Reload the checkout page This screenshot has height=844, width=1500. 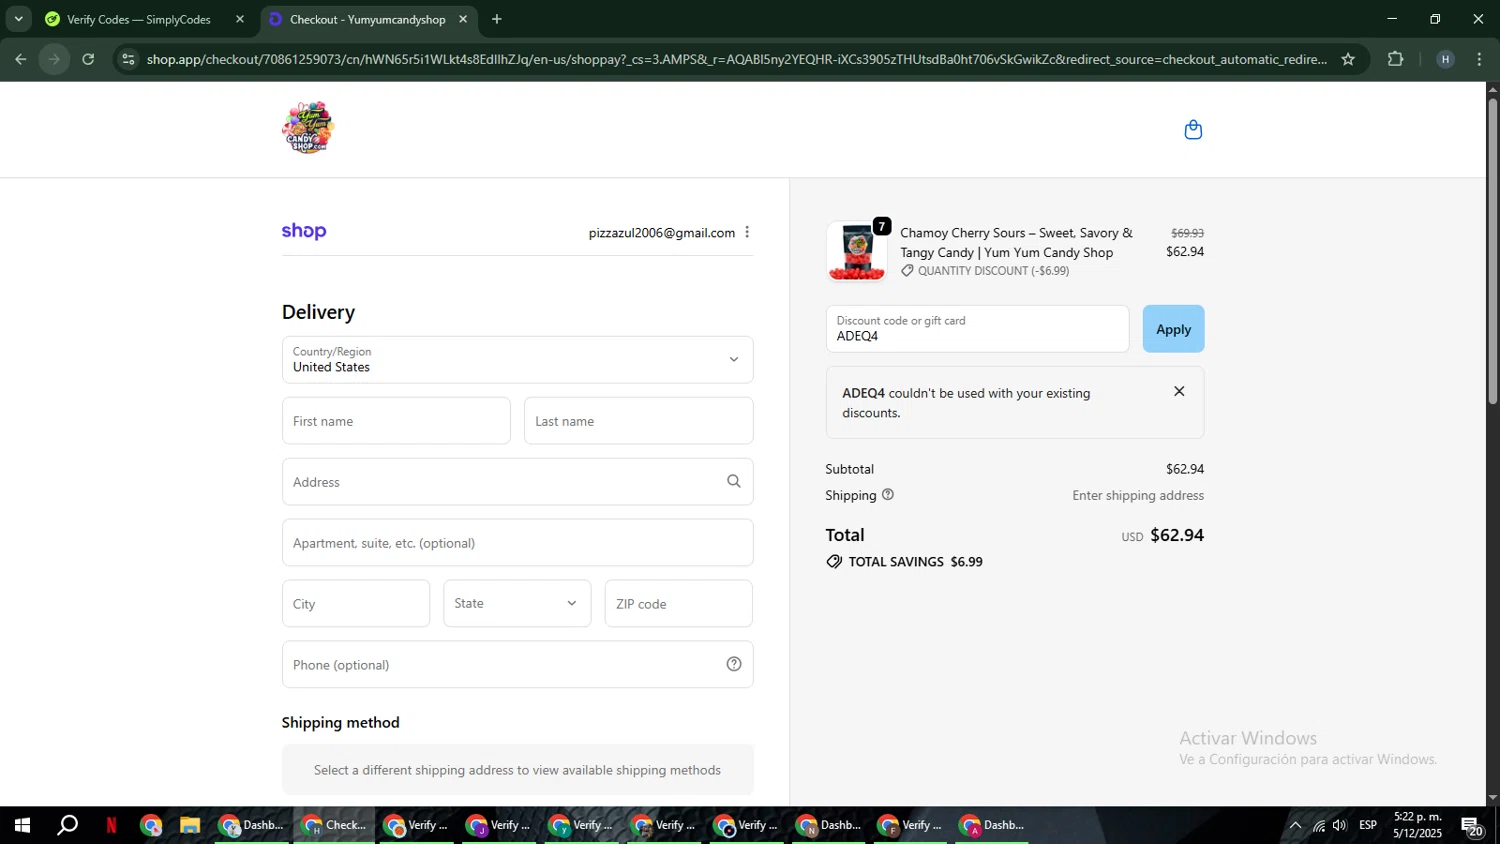tap(88, 59)
